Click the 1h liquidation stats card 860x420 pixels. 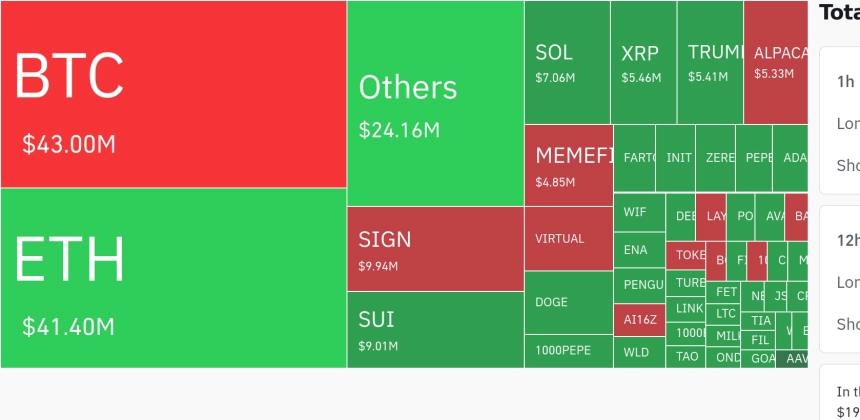coord(840,120)
